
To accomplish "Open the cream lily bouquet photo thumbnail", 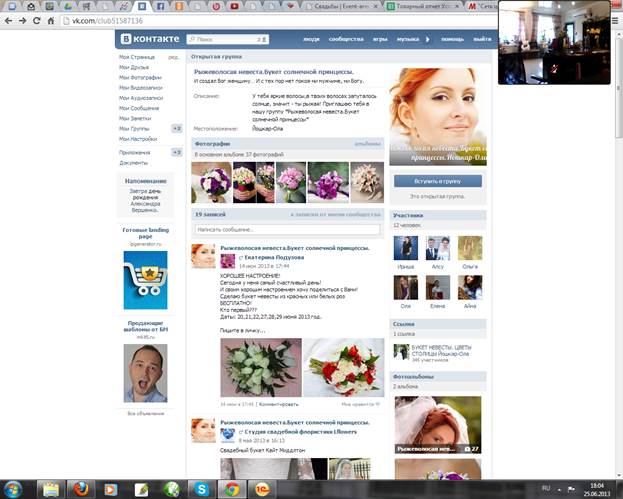I will click(367, 182).
